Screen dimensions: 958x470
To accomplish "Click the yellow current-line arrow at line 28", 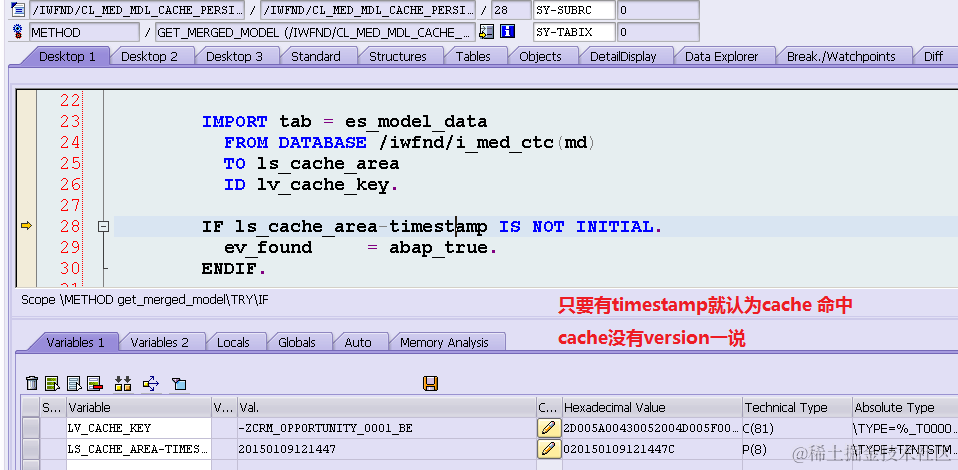I will [x=26, y=227].
